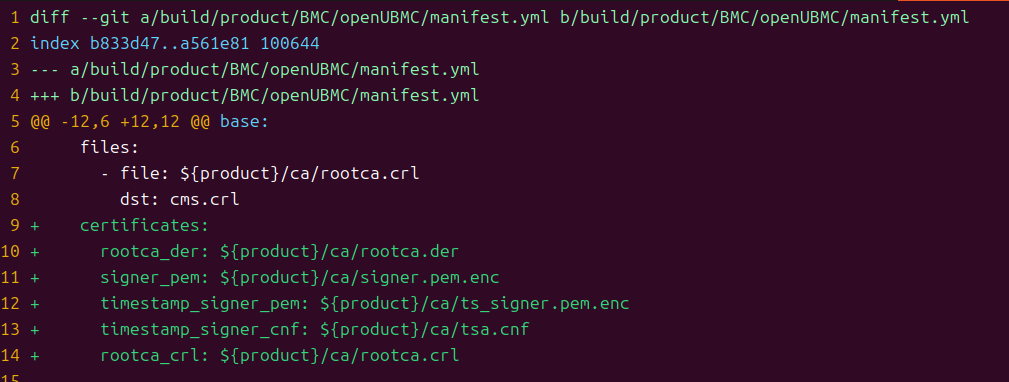Click the added 'certificates:' key

[x=145, y=226]
